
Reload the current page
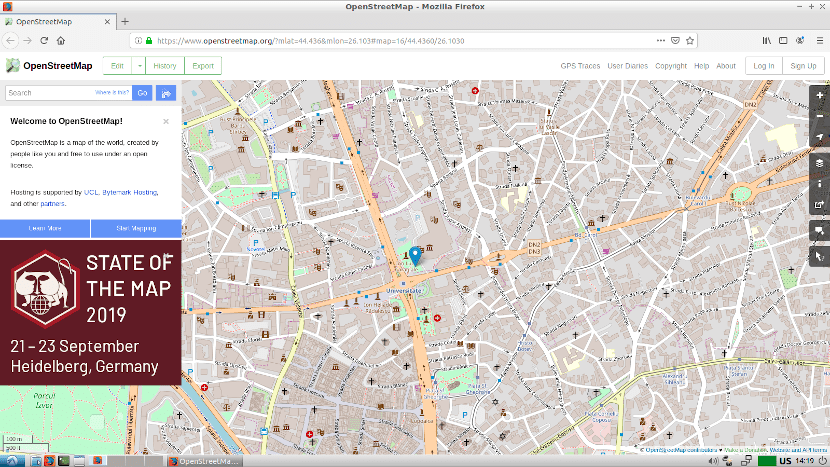[x=44, y=41]
